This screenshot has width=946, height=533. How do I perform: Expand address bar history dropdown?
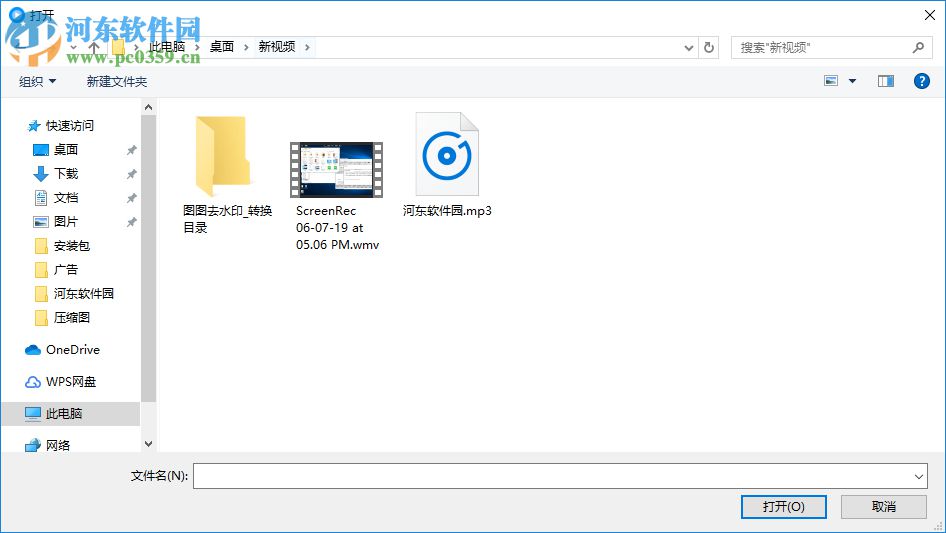click(688, 48)
